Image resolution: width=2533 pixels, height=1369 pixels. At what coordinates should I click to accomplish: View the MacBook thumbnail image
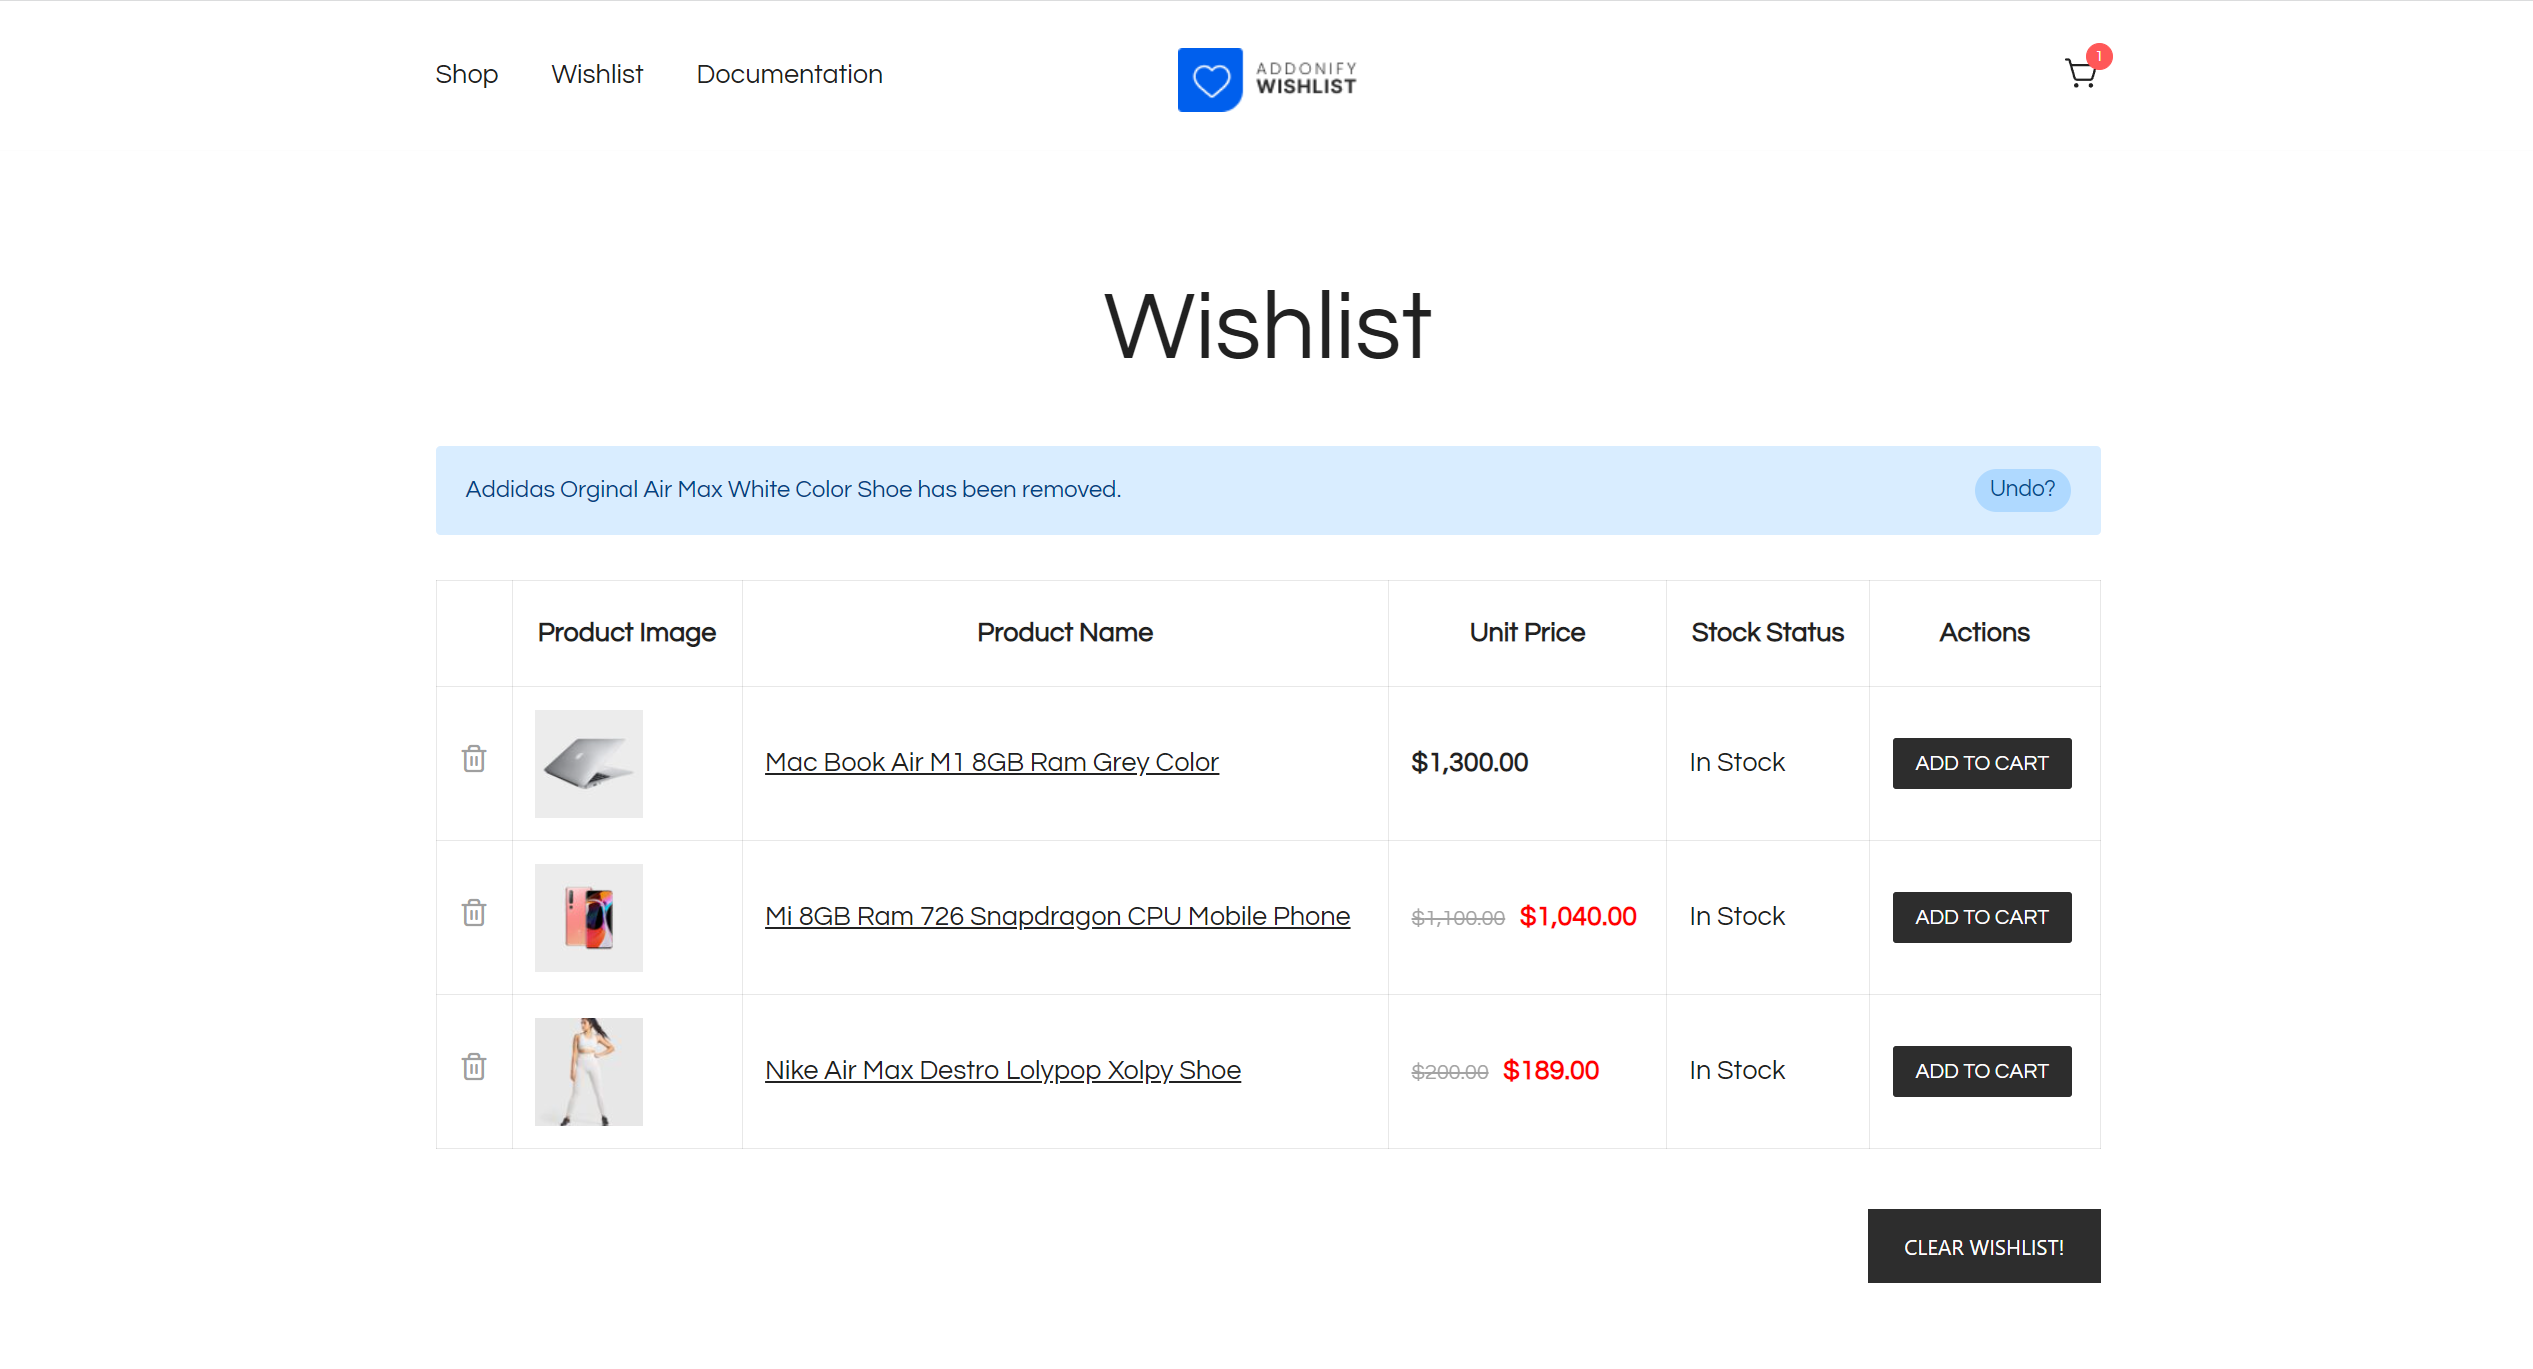[x=589, y=764]
